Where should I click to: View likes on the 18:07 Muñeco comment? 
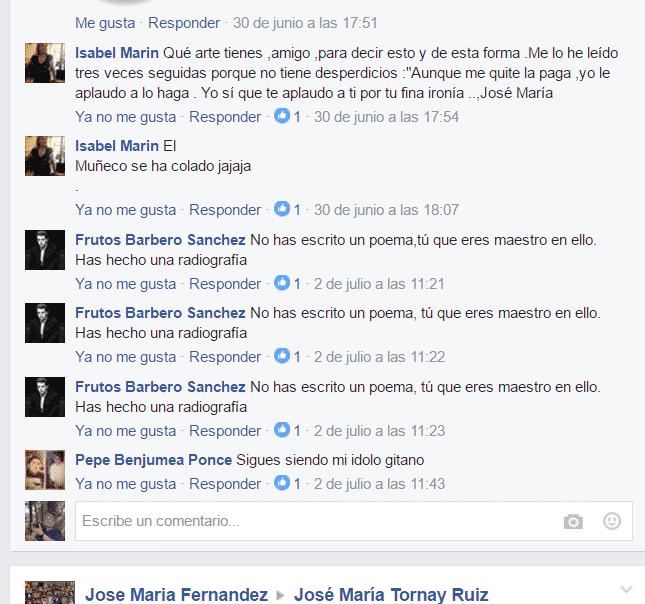(287, 209)
